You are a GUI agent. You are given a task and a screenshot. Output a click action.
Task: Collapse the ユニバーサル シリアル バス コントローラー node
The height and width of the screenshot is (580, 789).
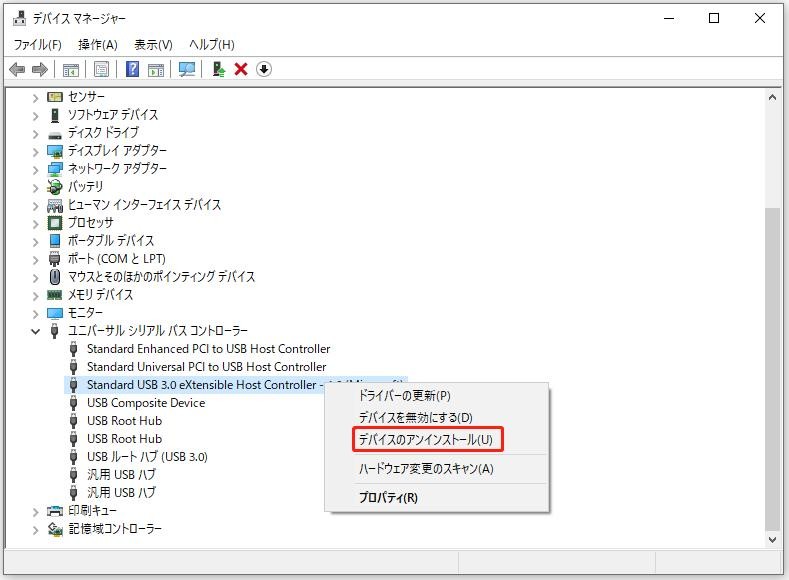(x=36, y=331)
